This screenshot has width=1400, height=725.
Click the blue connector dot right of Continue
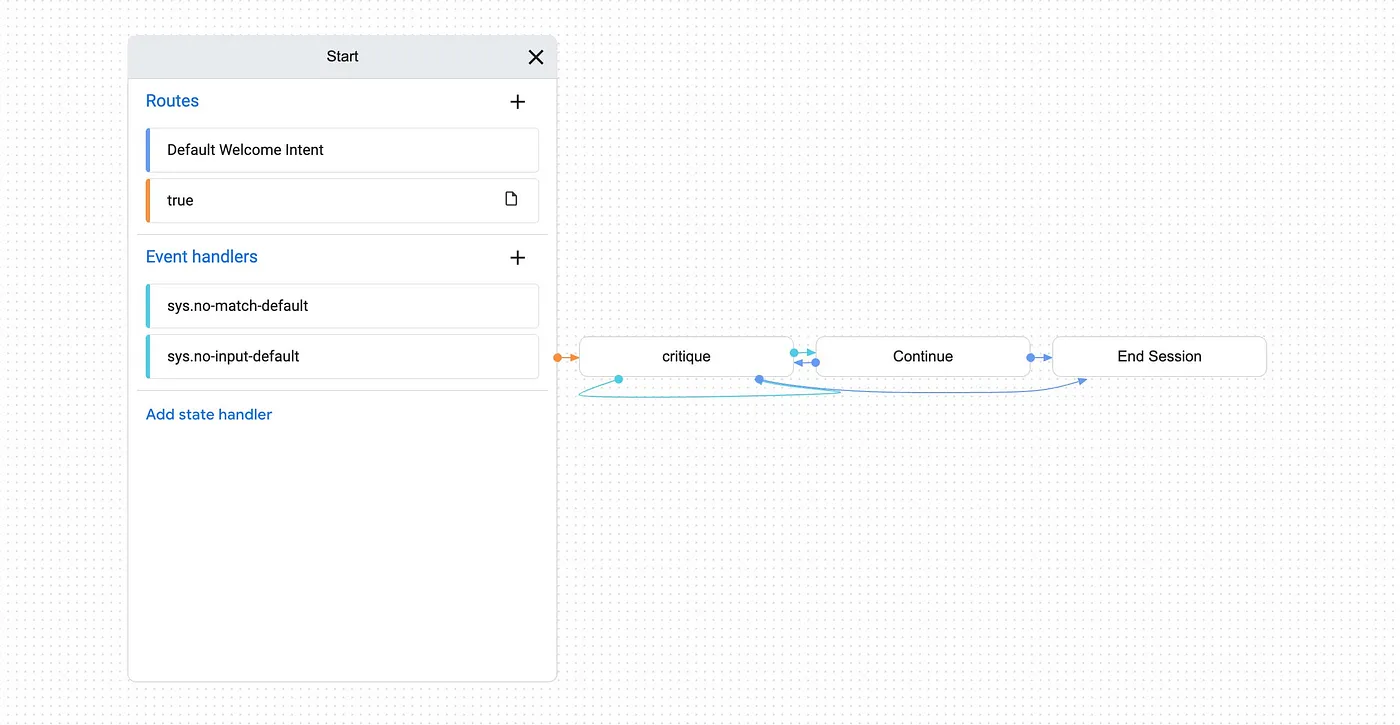click(1030, 357)
